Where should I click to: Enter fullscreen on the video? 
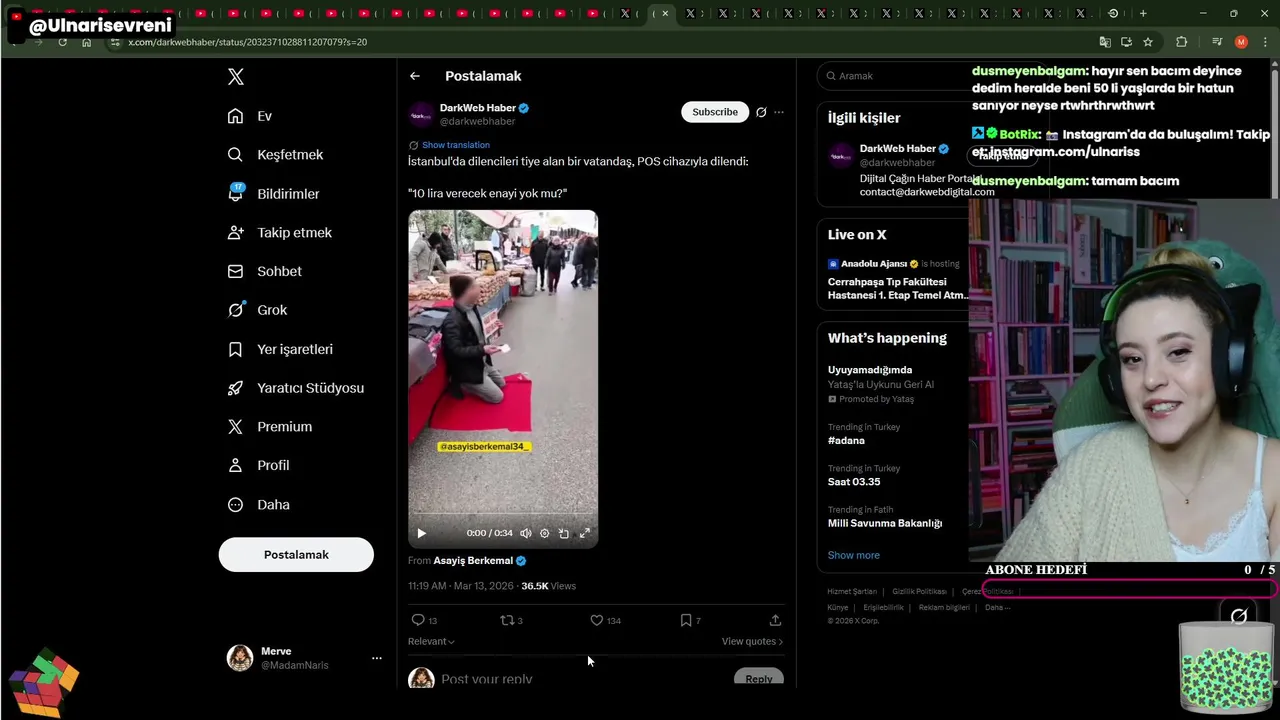(585, 533)
